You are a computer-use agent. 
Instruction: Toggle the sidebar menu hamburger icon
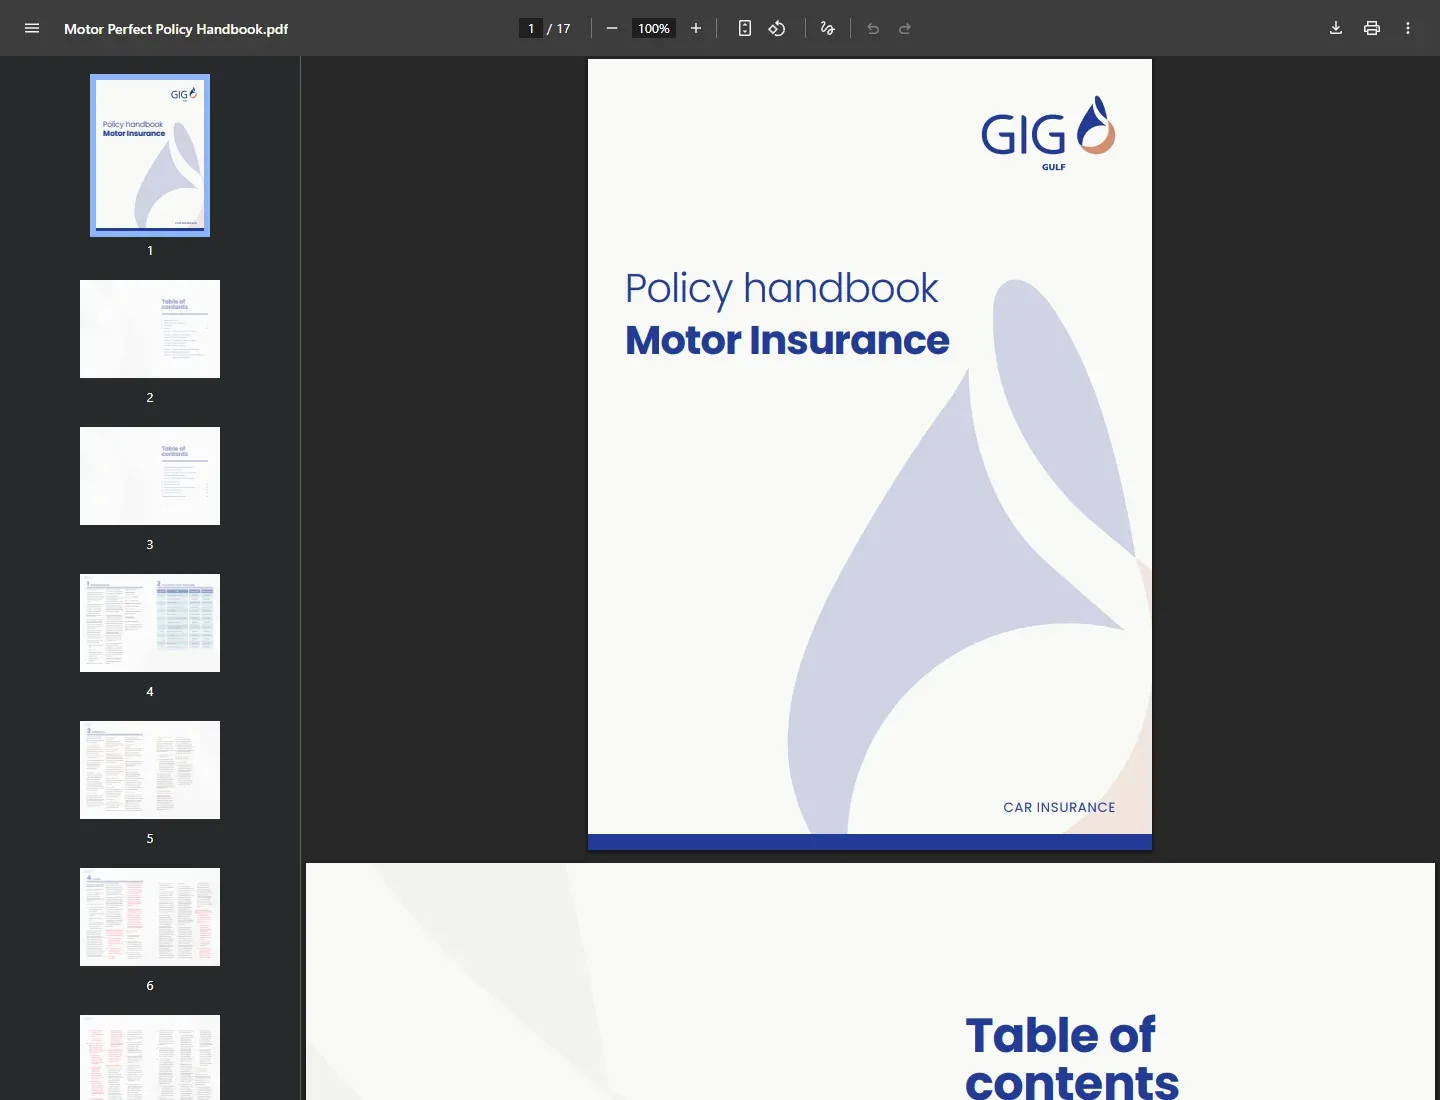click(32, 28)
